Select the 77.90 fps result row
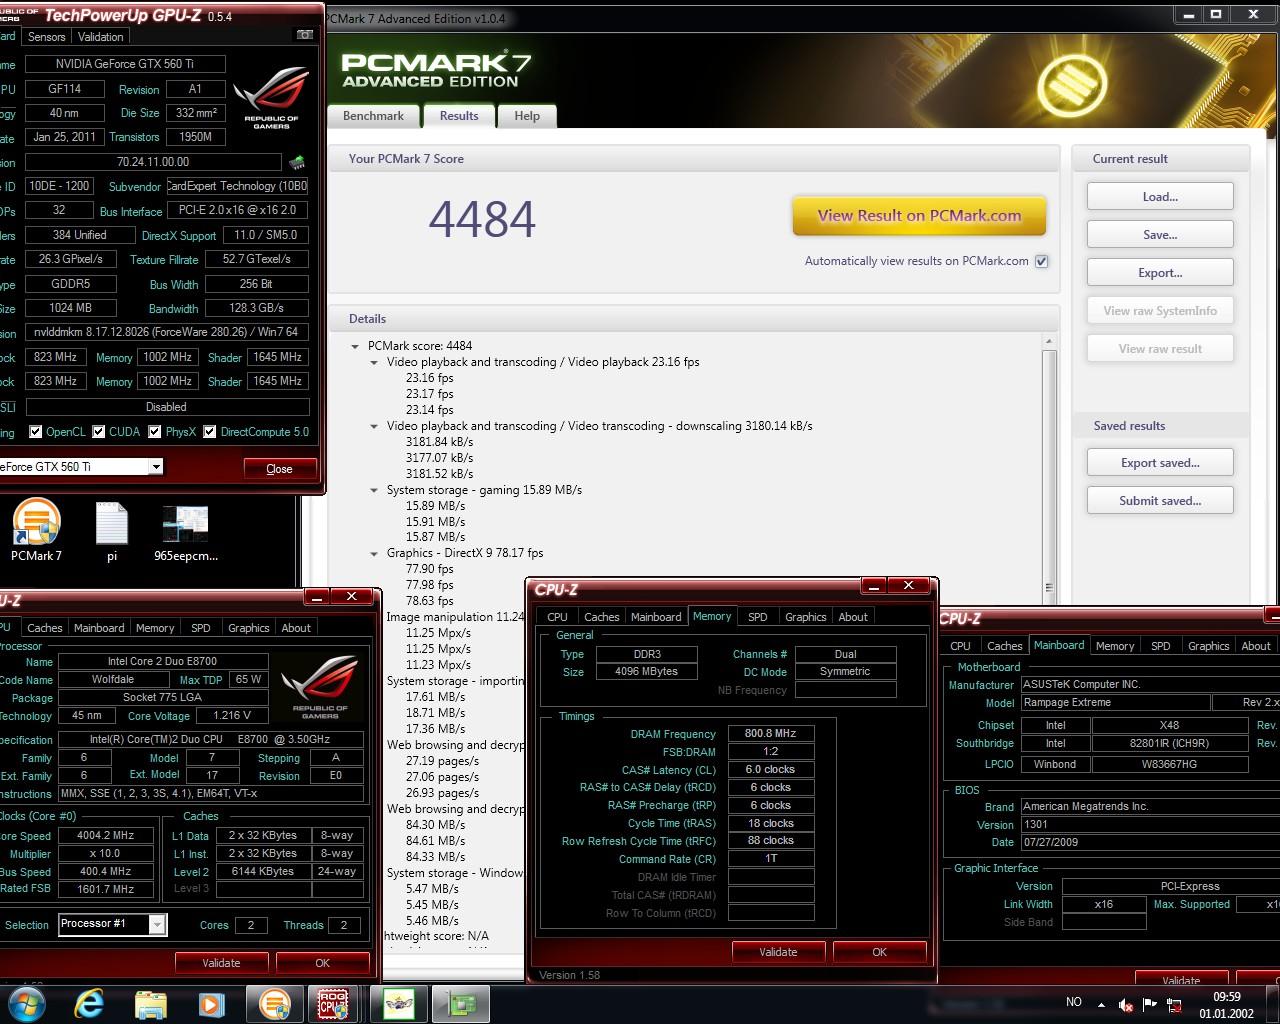Screen dimensions: 1280x1024 [x=430, y=569]
